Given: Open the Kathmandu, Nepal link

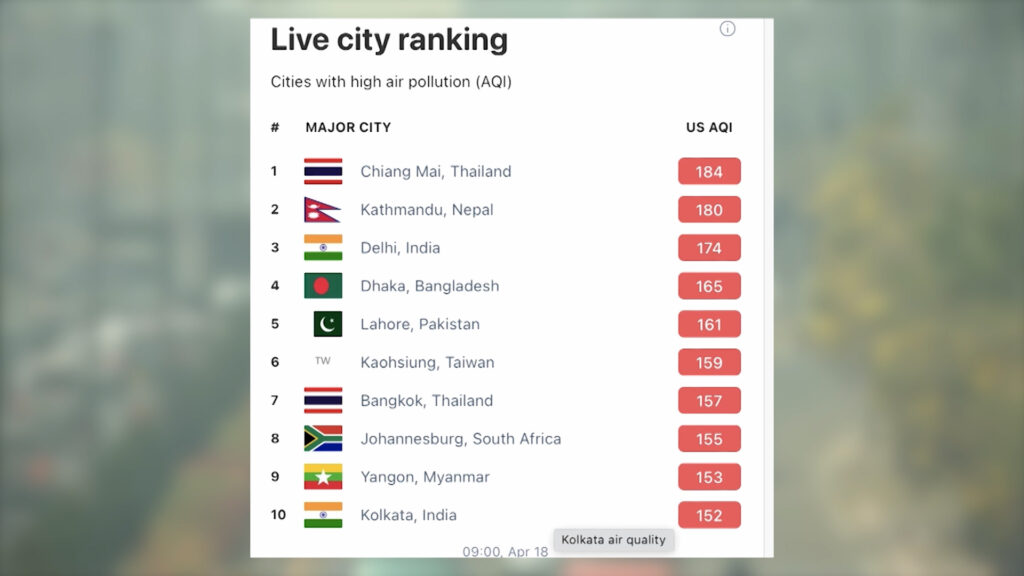Looking at the screenshot, I should point(426,210).
